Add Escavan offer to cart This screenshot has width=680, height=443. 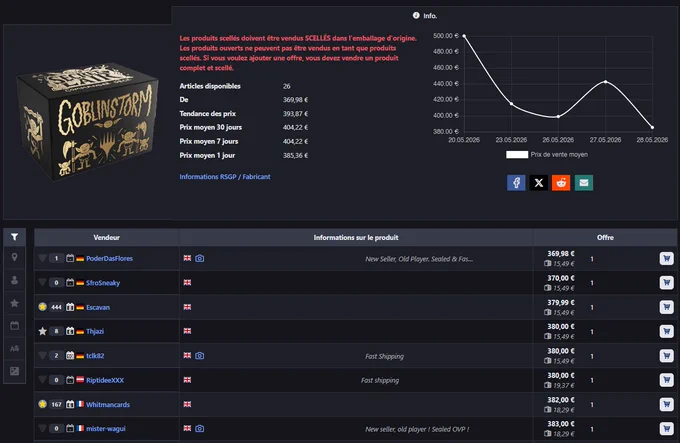coord(667,307)
